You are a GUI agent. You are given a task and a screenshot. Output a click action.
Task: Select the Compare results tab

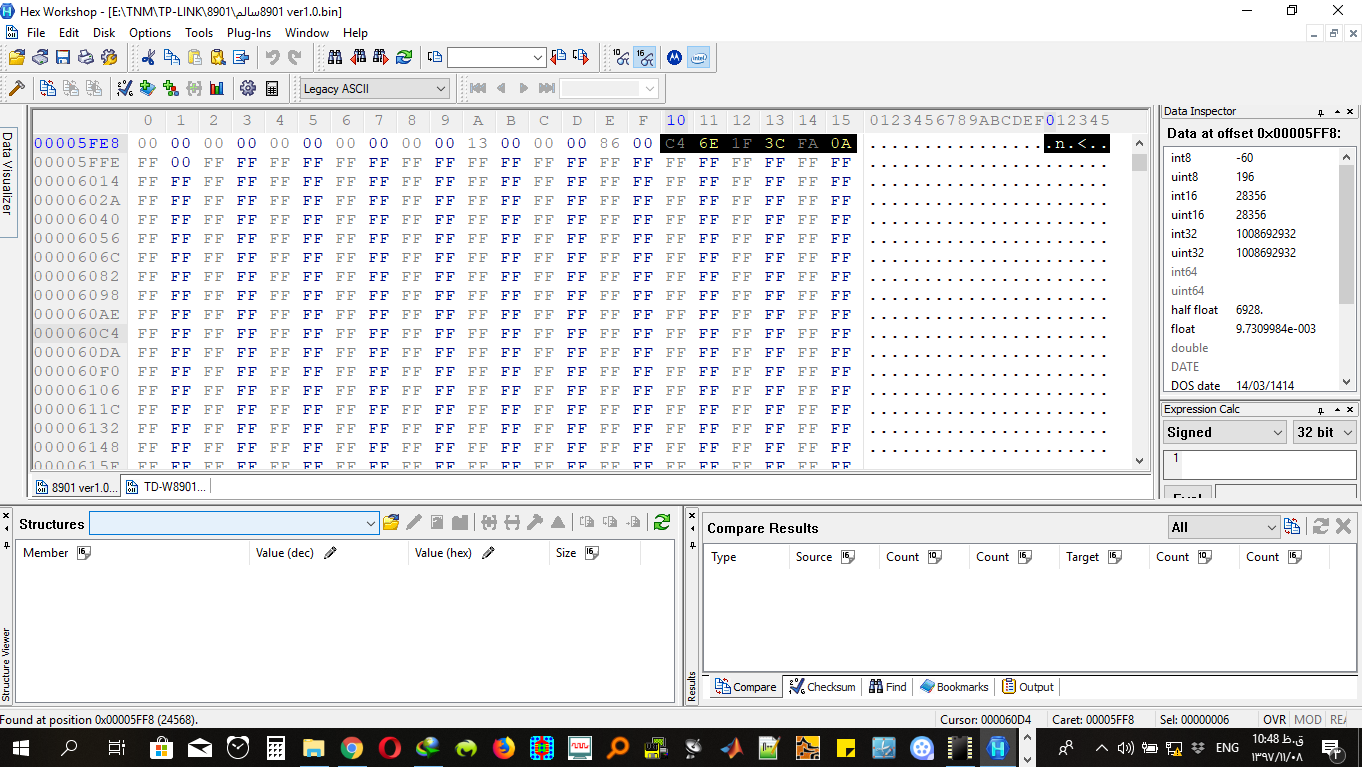coord(746,687)
